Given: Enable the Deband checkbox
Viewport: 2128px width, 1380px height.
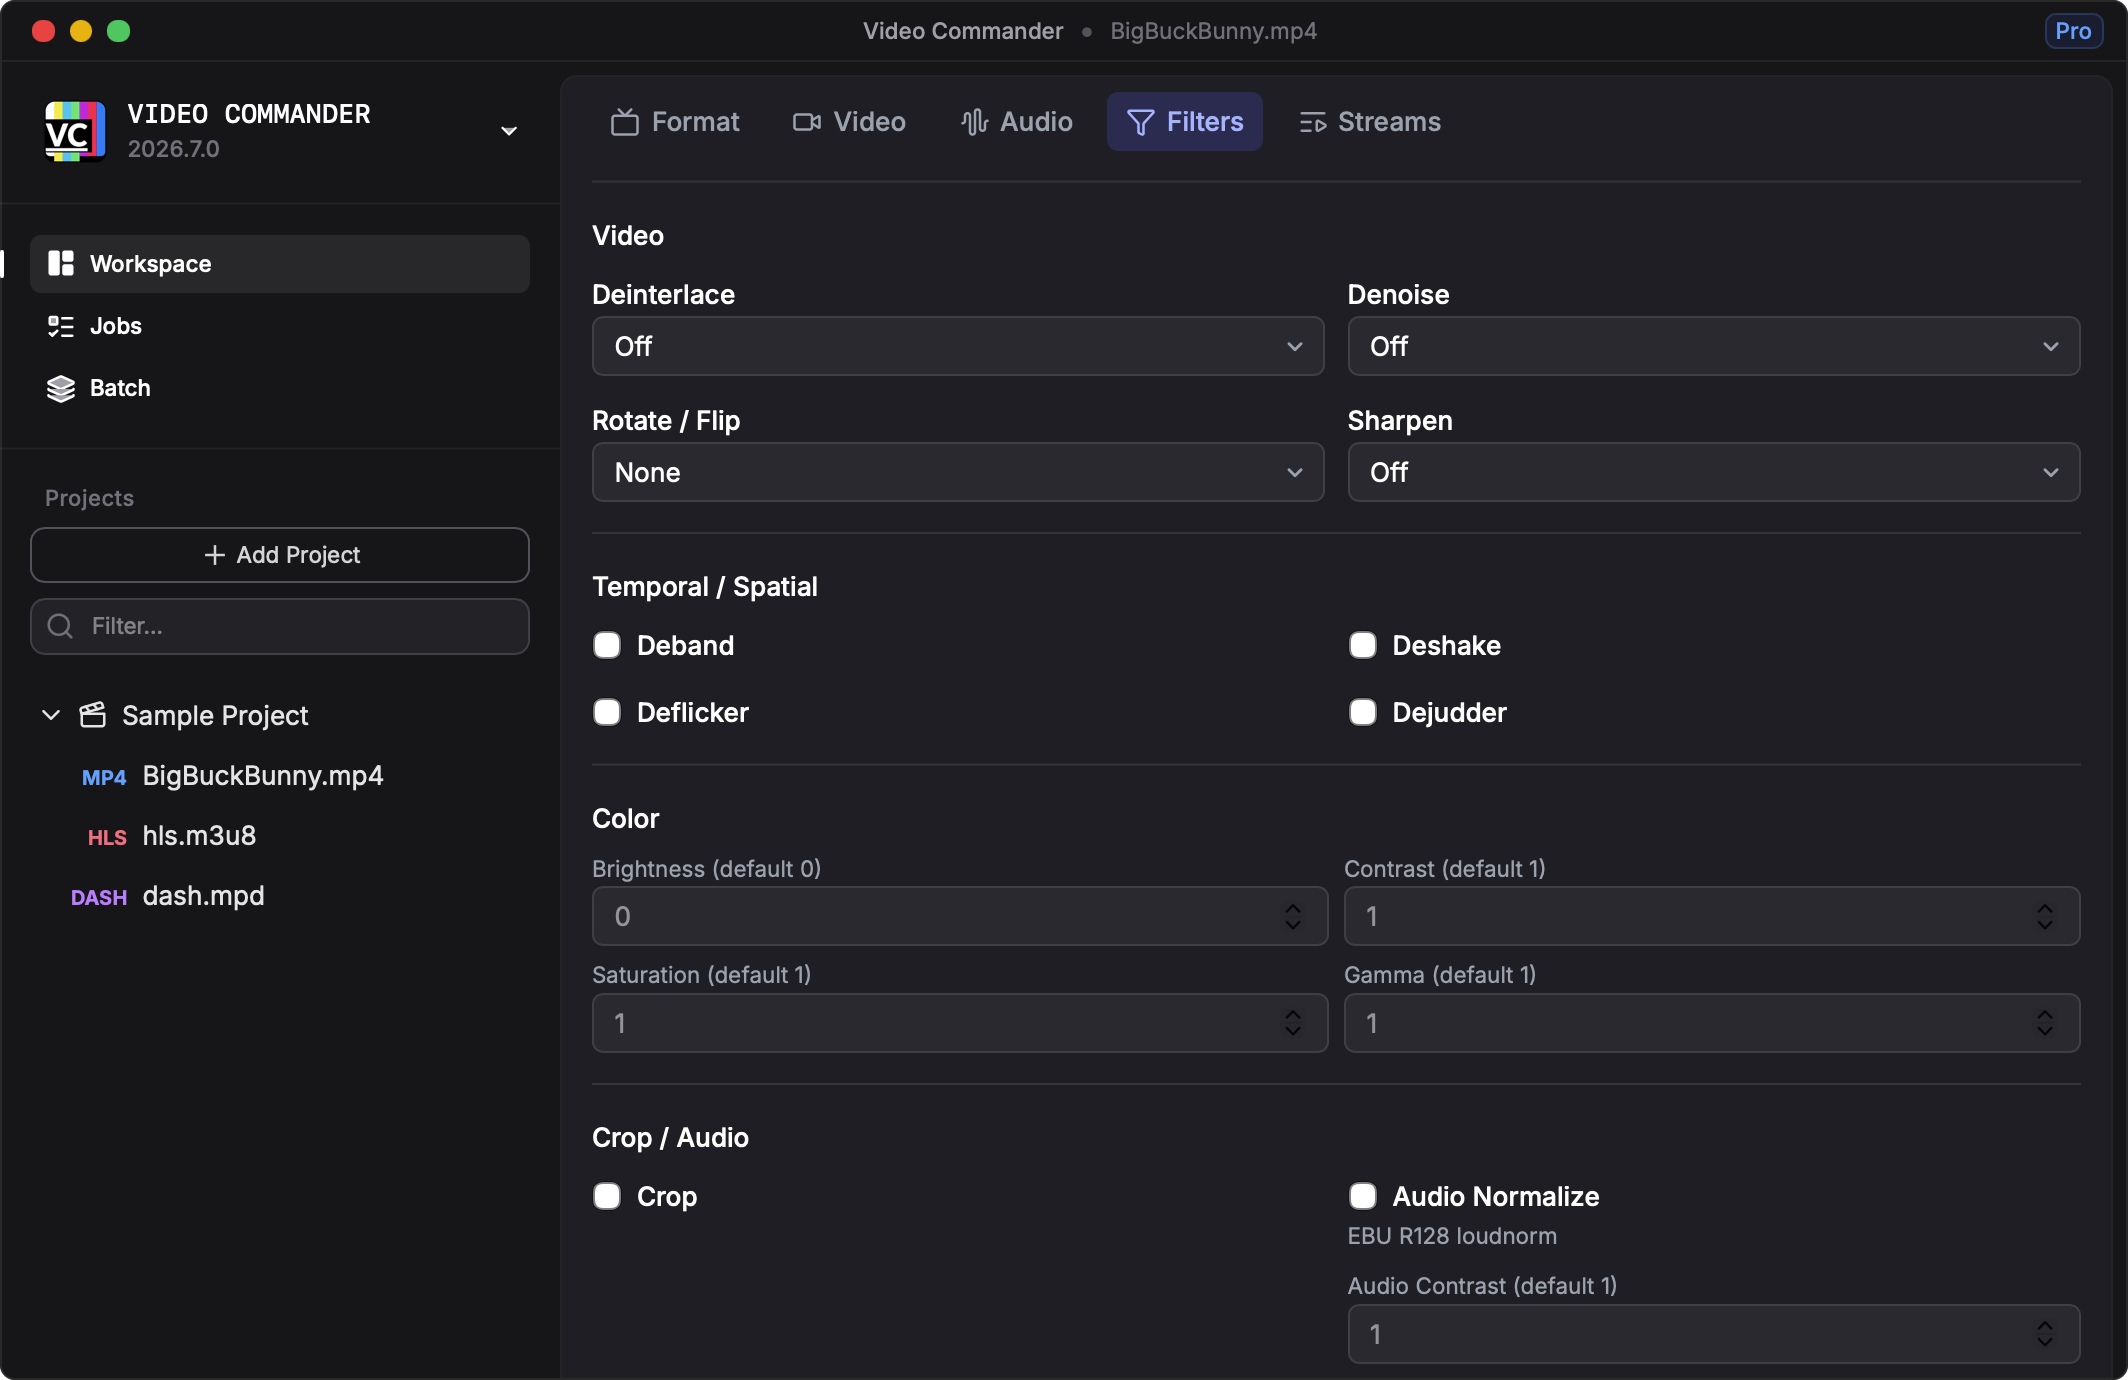Looking at the screenshot, I should (607, 645).
